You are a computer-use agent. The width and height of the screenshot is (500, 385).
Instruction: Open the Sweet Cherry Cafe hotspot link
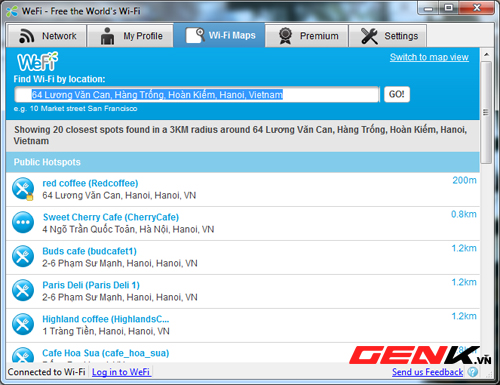click(111, 217)
